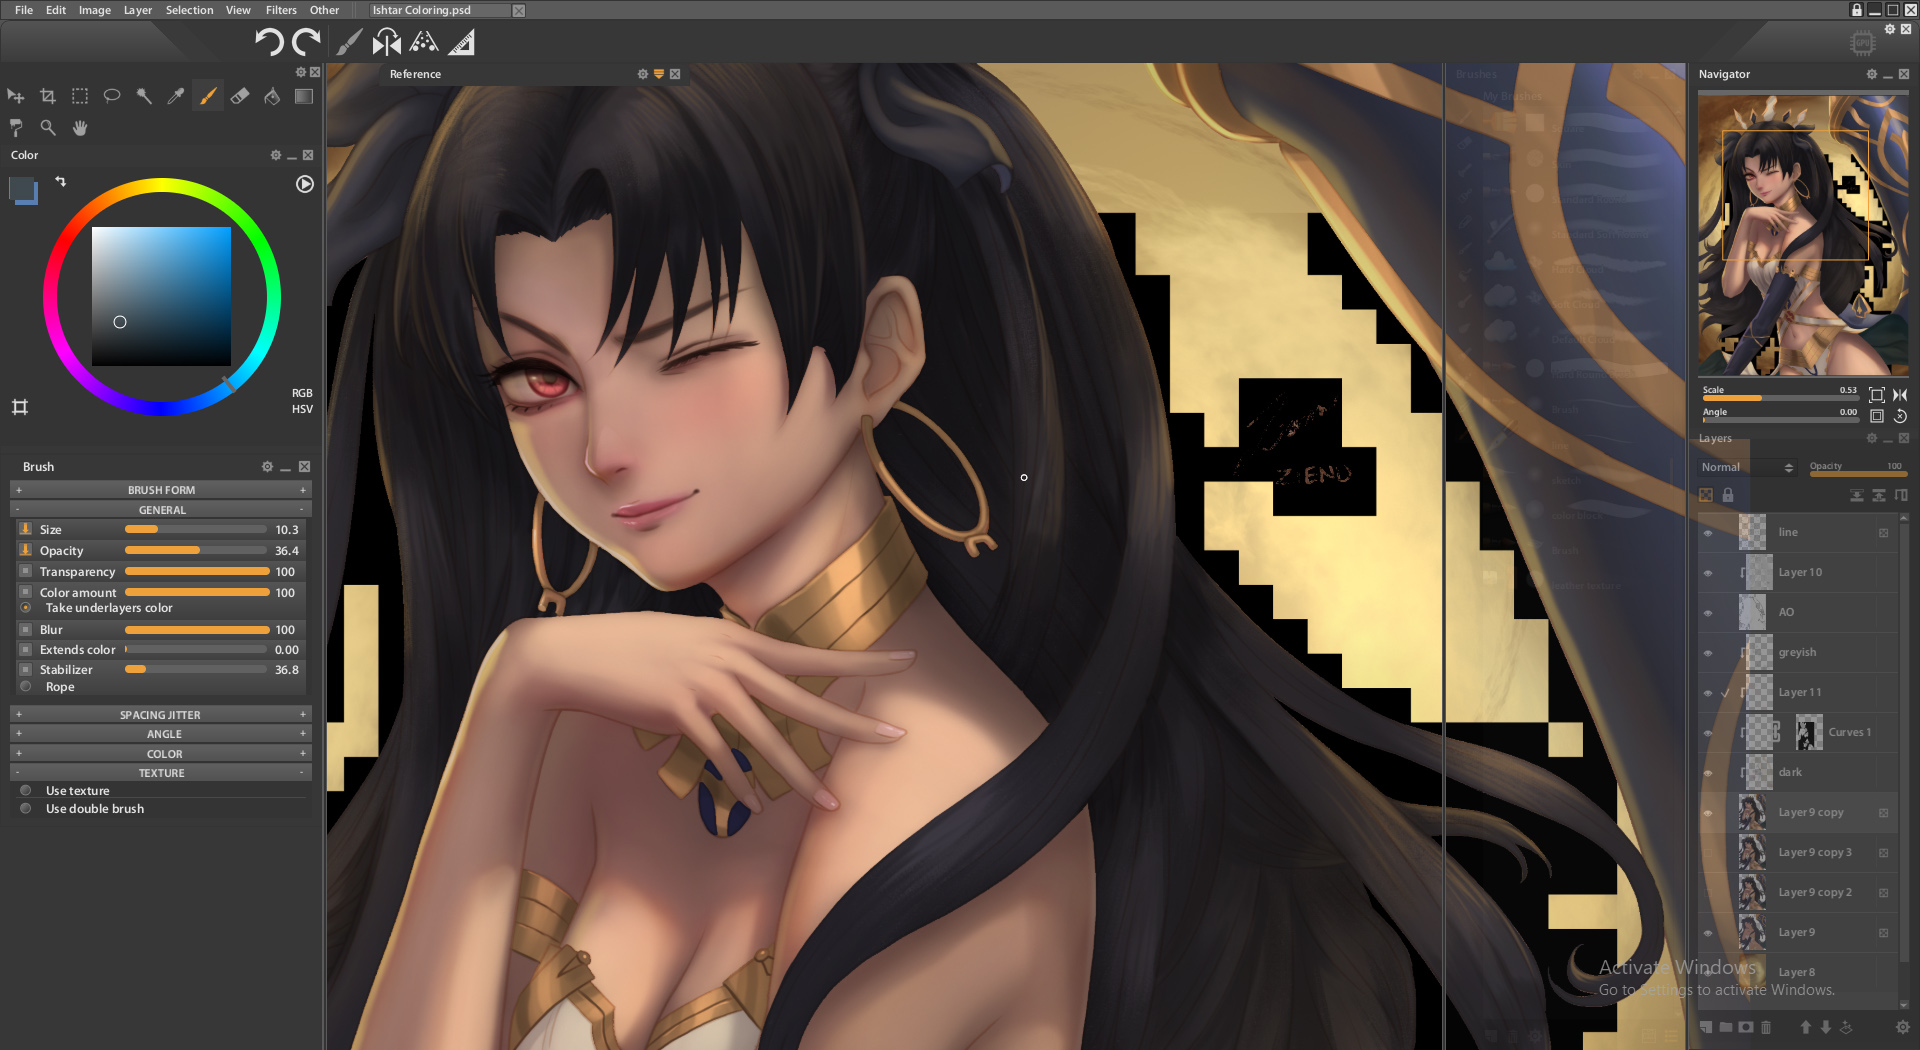Select the Eyedropper tool
Viewport: 1920px width, 1050px height.
pos(176,96)
